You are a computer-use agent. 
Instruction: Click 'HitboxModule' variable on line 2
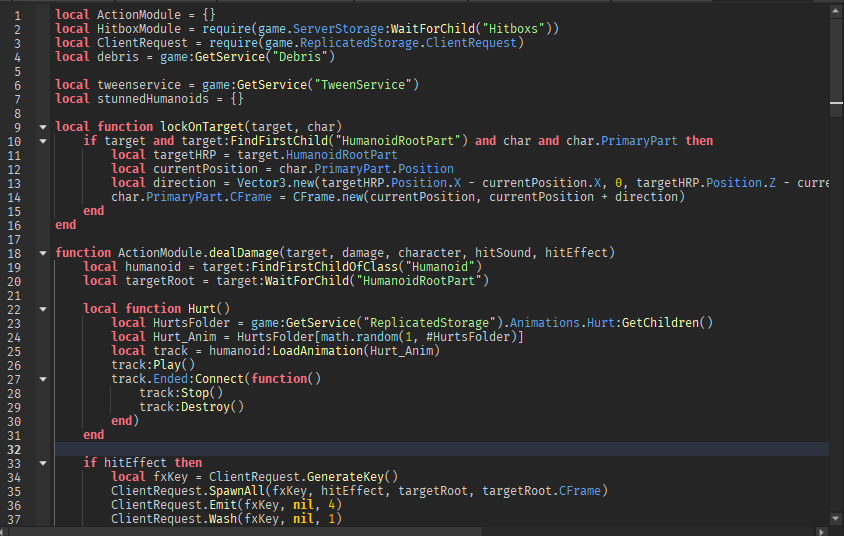point(139,29)
